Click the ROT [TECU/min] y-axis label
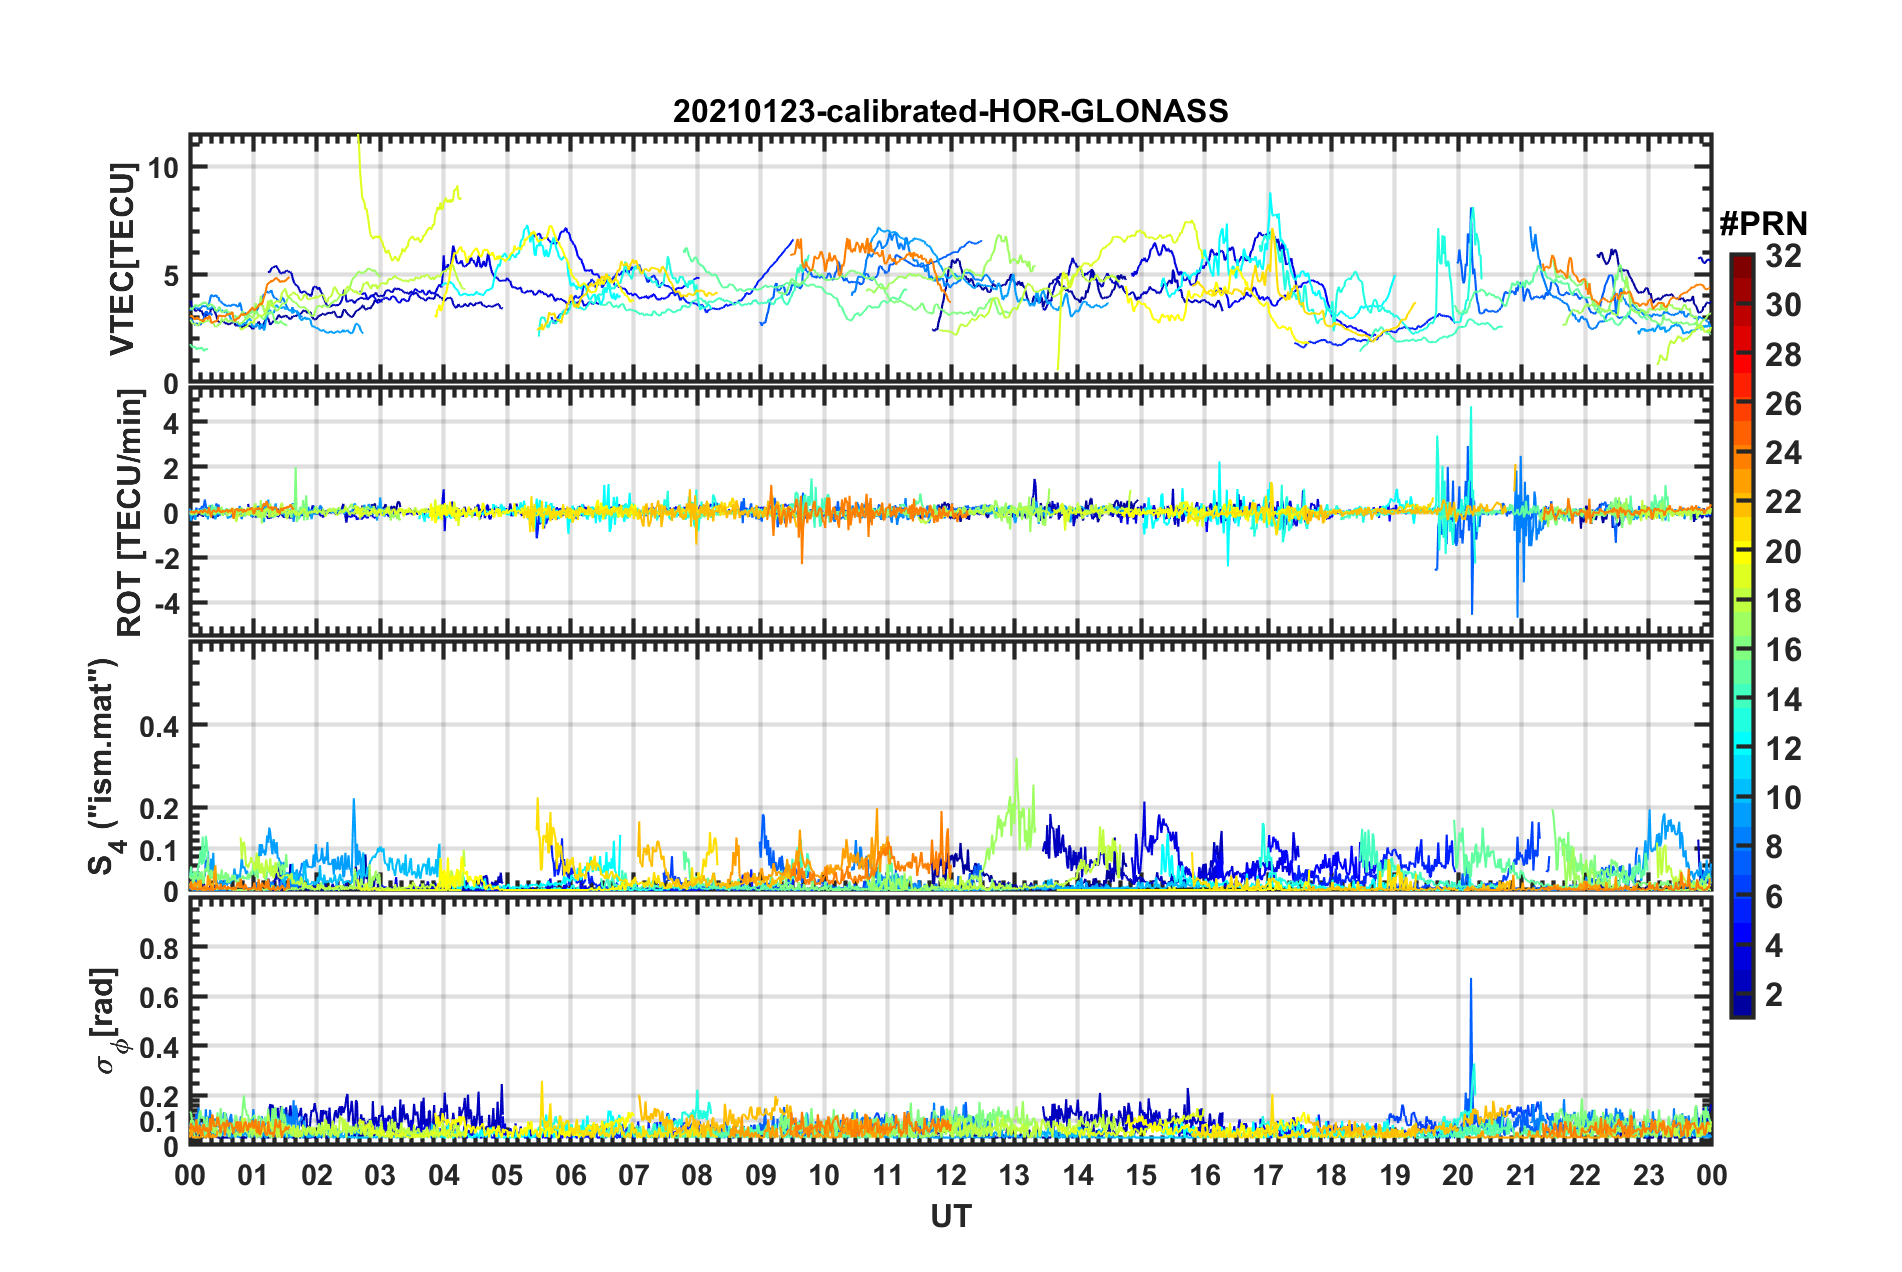Screen dimensions: 1902x1272 [130, 513]
